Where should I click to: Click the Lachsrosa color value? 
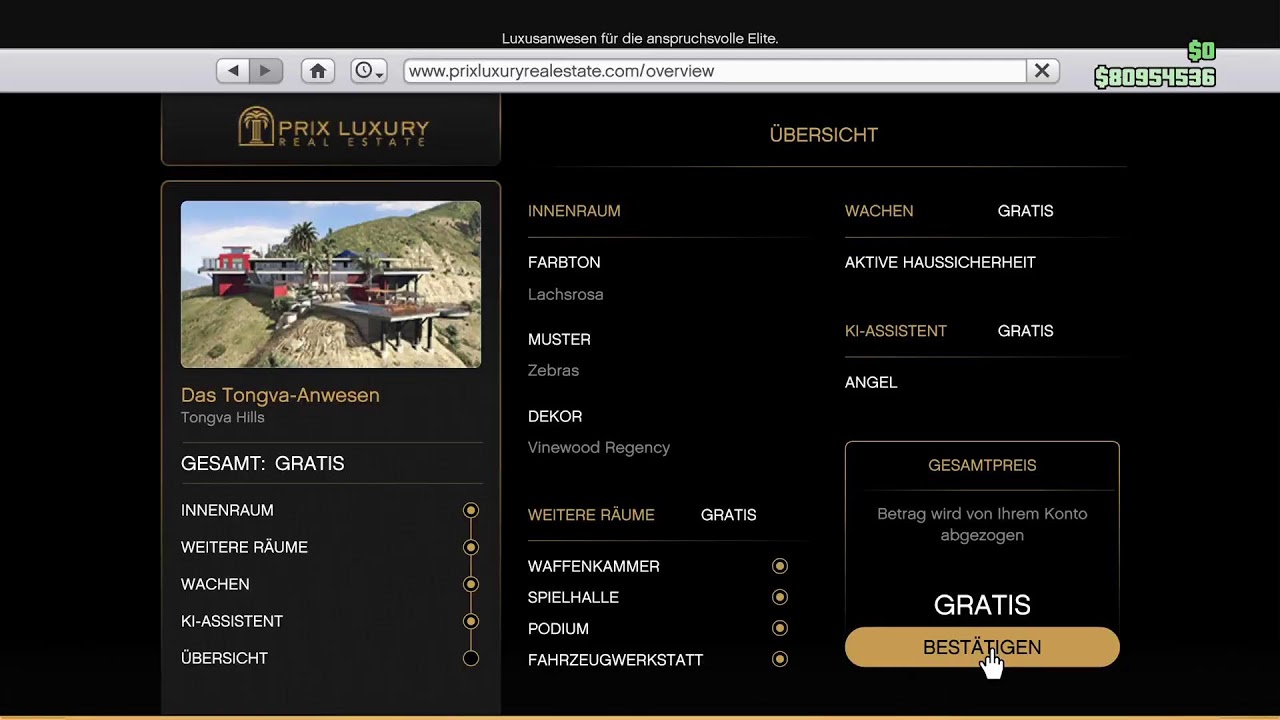[566, 294]
